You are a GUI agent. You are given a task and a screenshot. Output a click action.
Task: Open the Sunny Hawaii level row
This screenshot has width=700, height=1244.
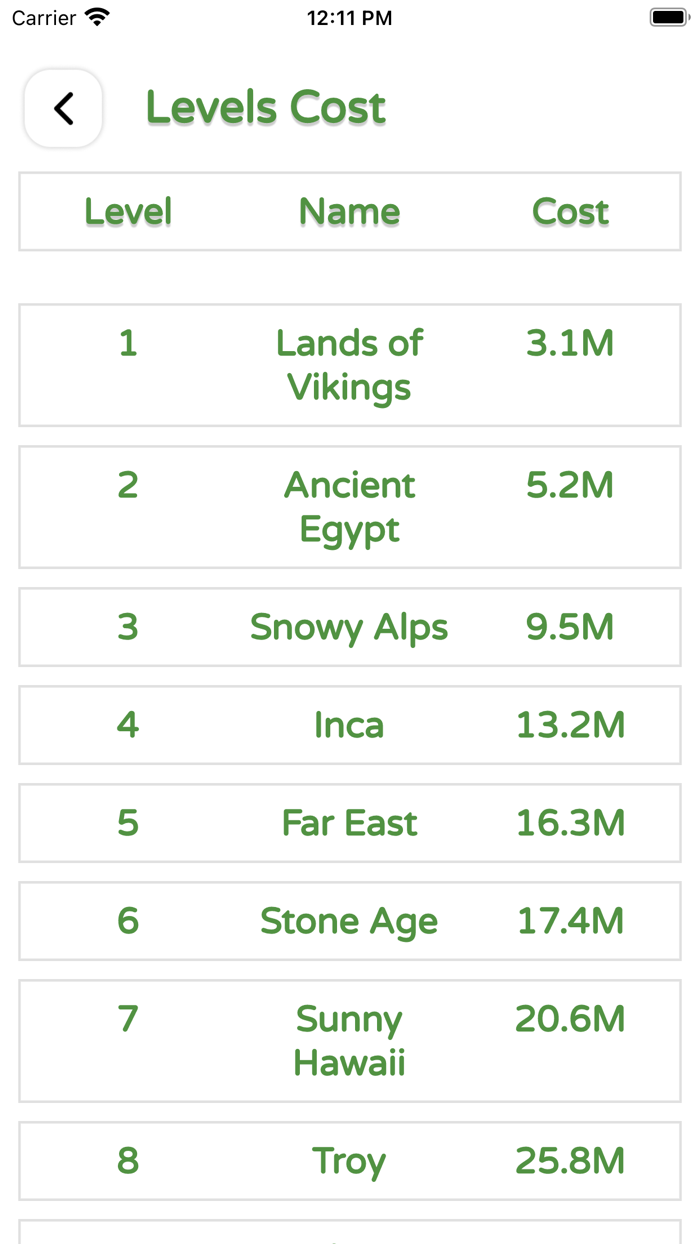tap(349, 1041)
